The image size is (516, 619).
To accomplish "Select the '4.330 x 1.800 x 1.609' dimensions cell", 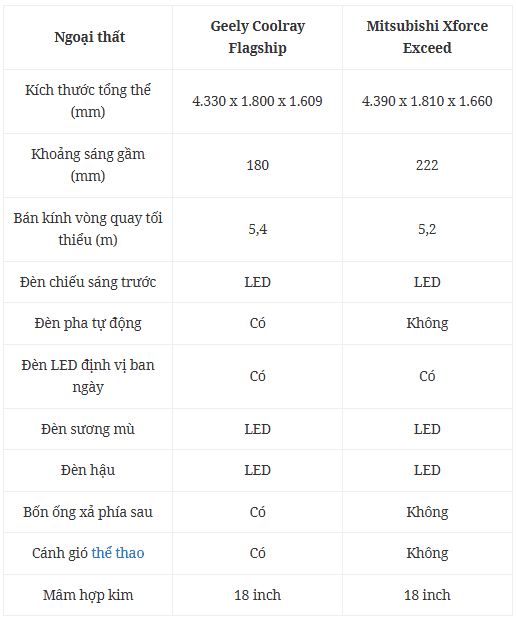I will point(257,101).
